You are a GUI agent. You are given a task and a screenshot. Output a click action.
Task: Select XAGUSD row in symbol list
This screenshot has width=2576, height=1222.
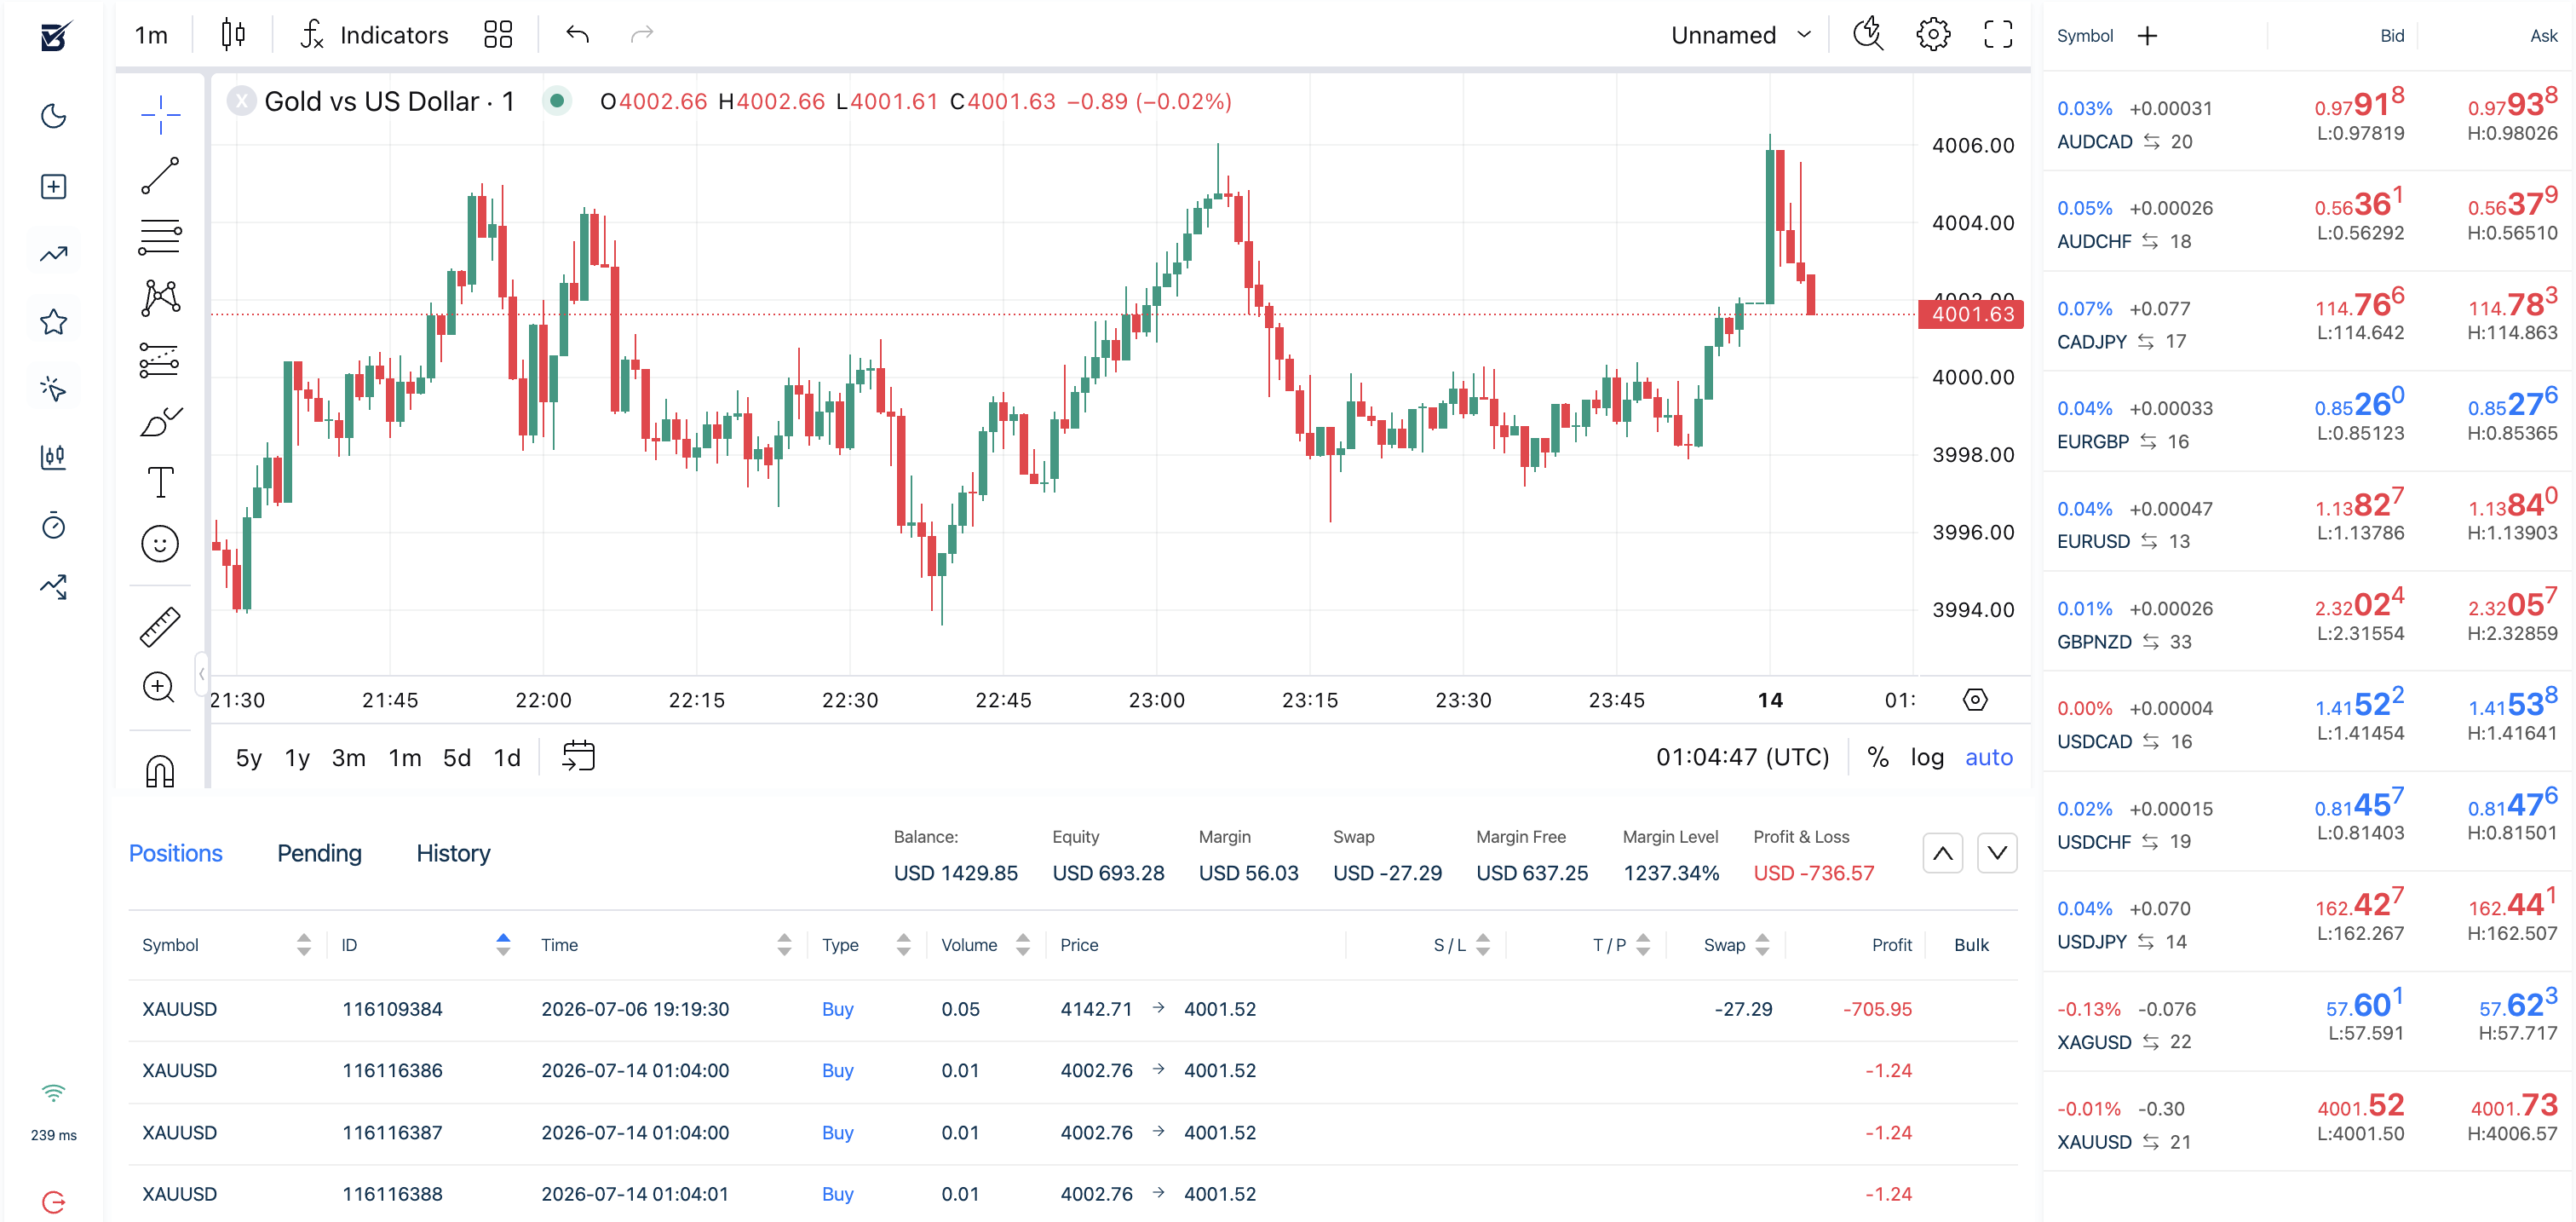tap(2306, 1021)
